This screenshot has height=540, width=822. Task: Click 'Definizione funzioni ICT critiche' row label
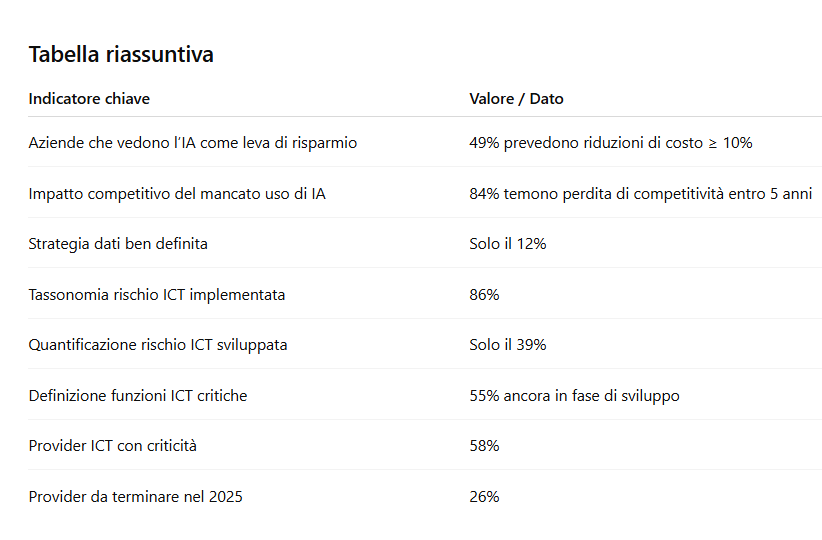(x=138, y=396)
